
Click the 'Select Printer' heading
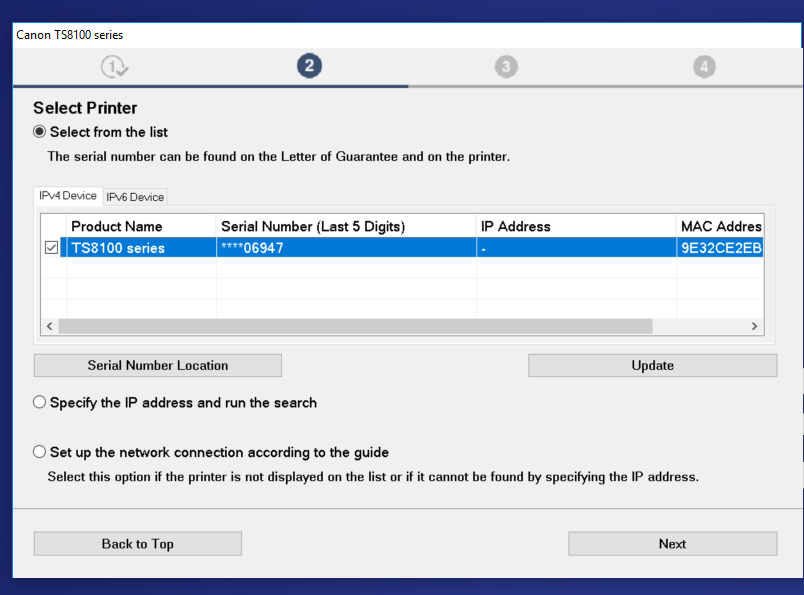(85, 108)
